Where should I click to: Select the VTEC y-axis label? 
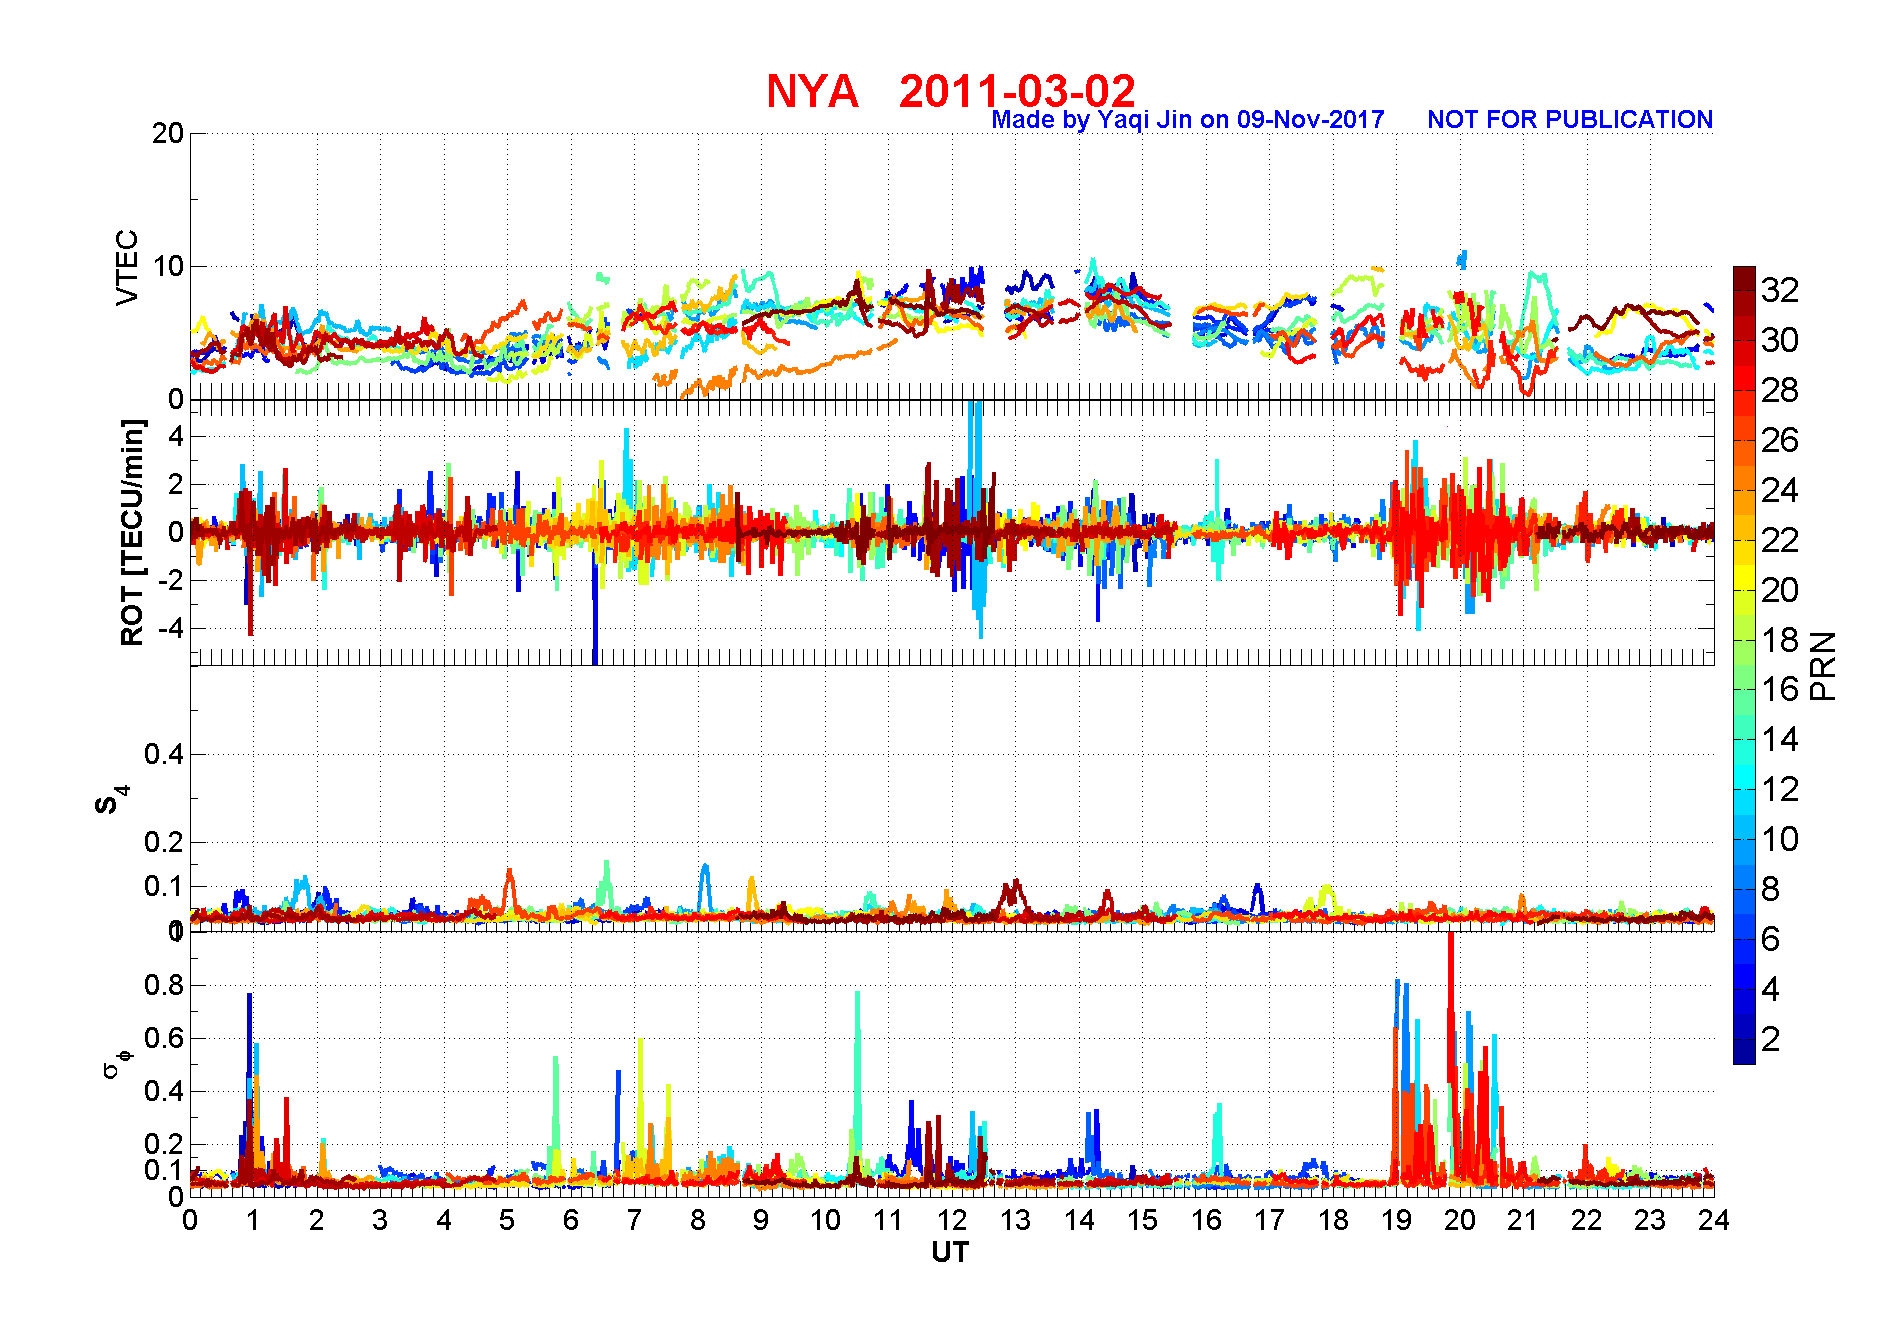click(127, 267)
